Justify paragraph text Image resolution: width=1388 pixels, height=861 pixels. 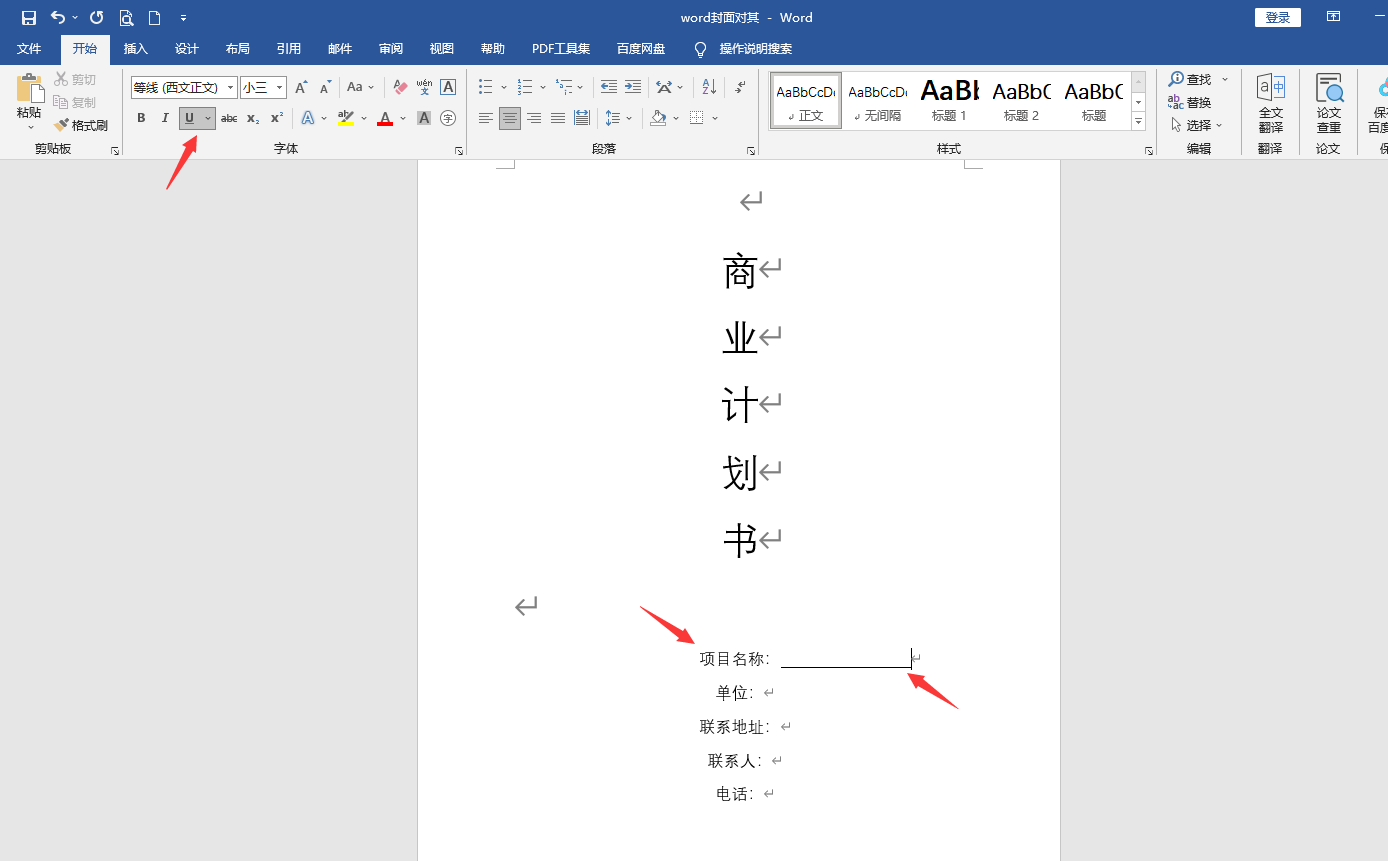(x=558, y=118)
